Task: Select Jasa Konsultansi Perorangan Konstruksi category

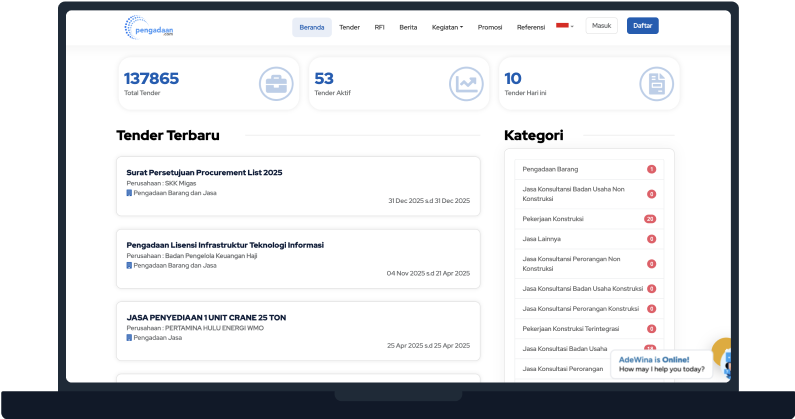Action: pyautogui.click(x=589, y=308)
